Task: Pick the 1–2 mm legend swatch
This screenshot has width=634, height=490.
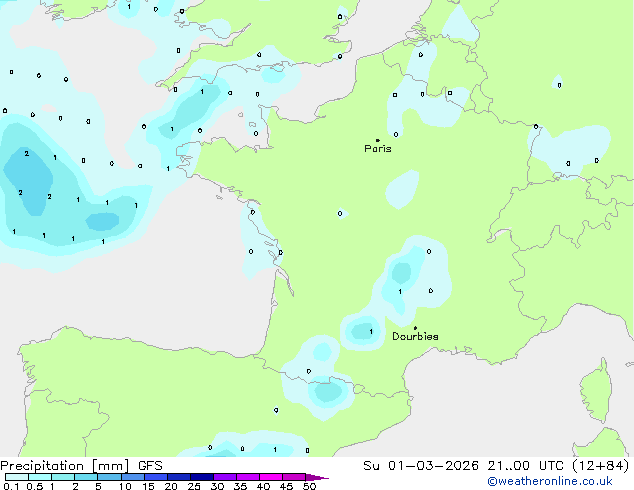Action: (63, 477)
